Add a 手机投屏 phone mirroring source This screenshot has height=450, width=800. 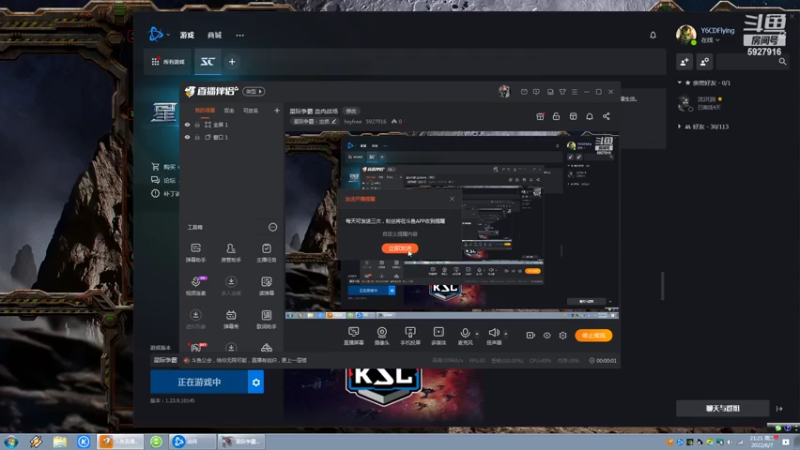[410, 336]
